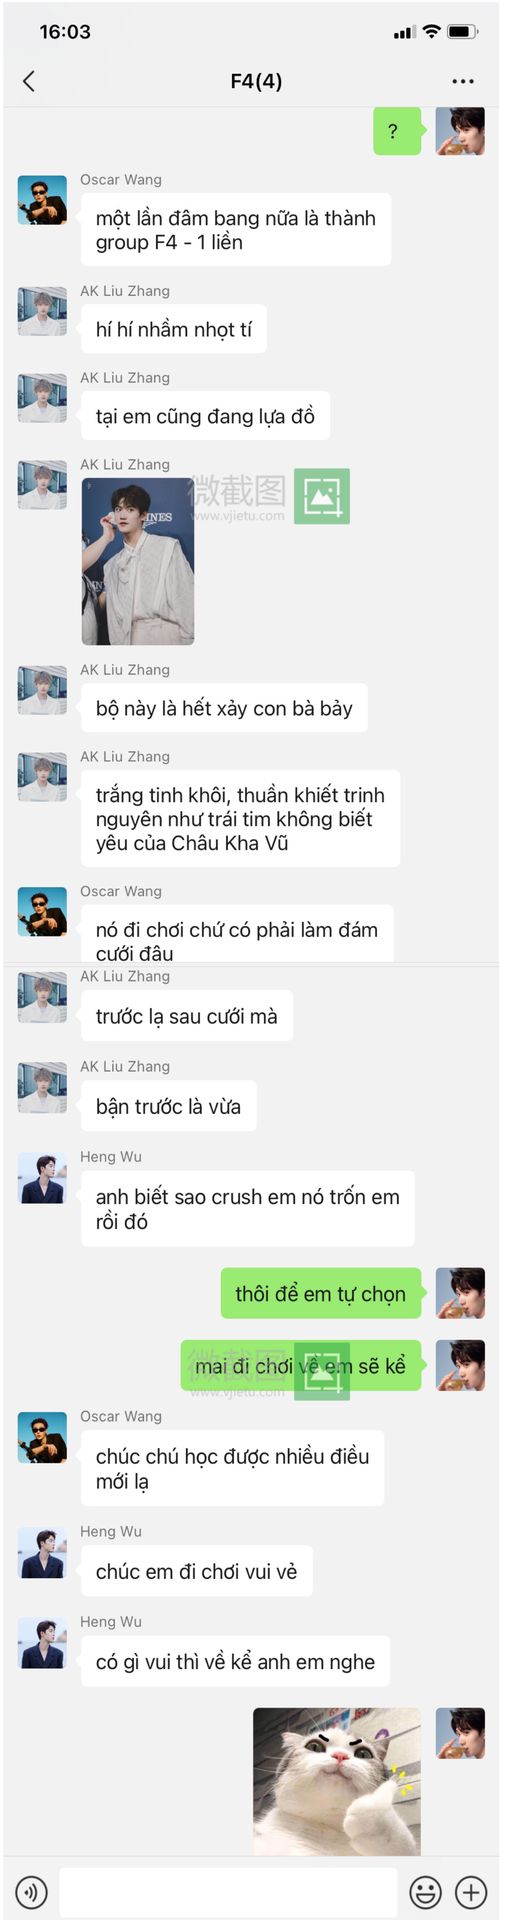Image resolution: width=505 pixels, height=1920 pixels.
Task: Open Oscar Wang's avatar at first message
Action: 42,199
